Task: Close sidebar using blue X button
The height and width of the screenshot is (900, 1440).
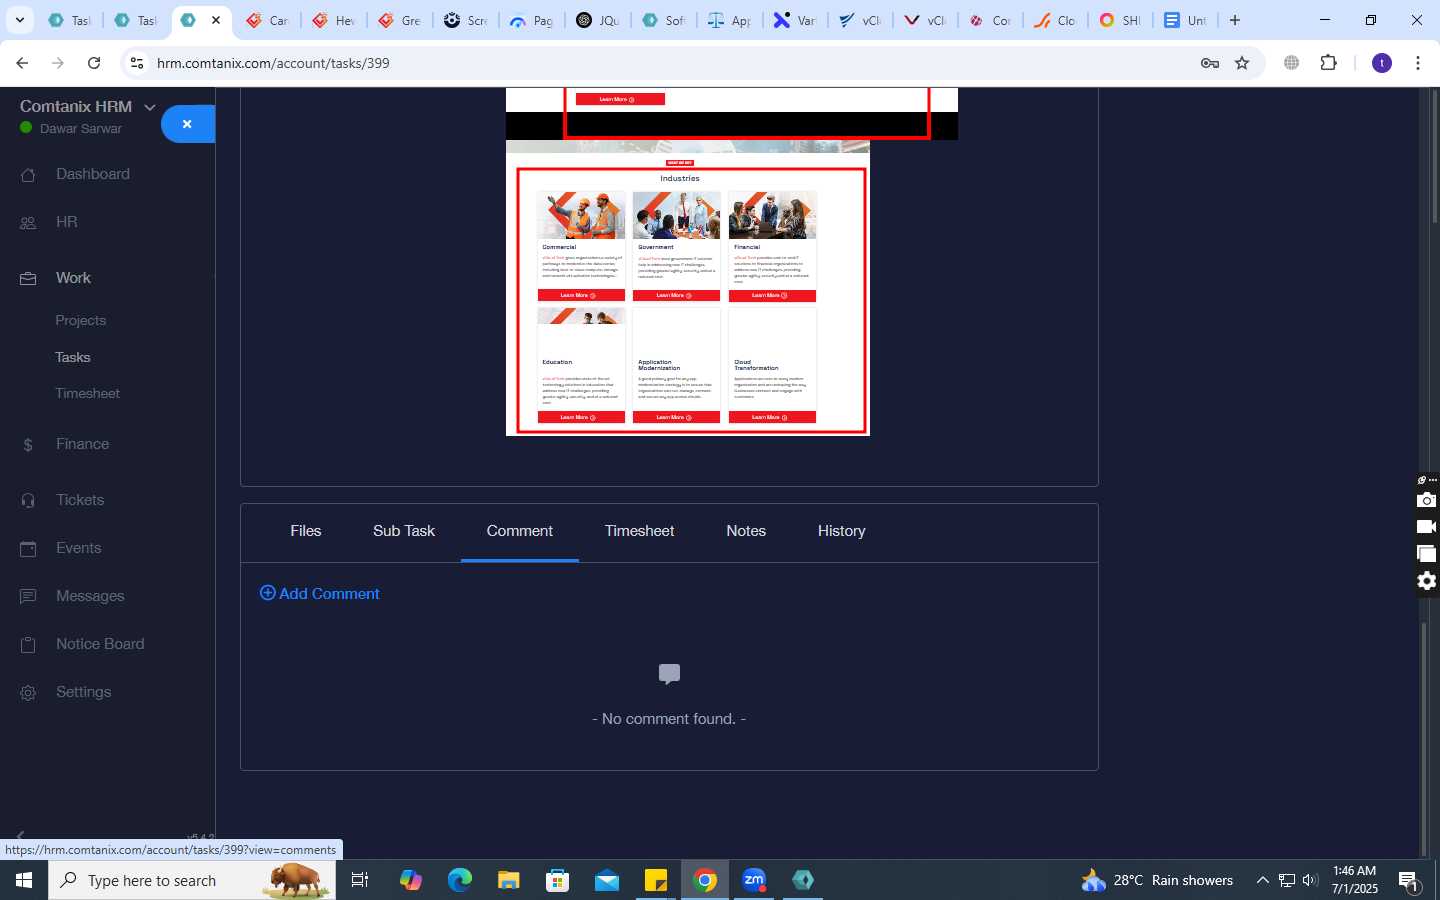Action: [187, 124]
